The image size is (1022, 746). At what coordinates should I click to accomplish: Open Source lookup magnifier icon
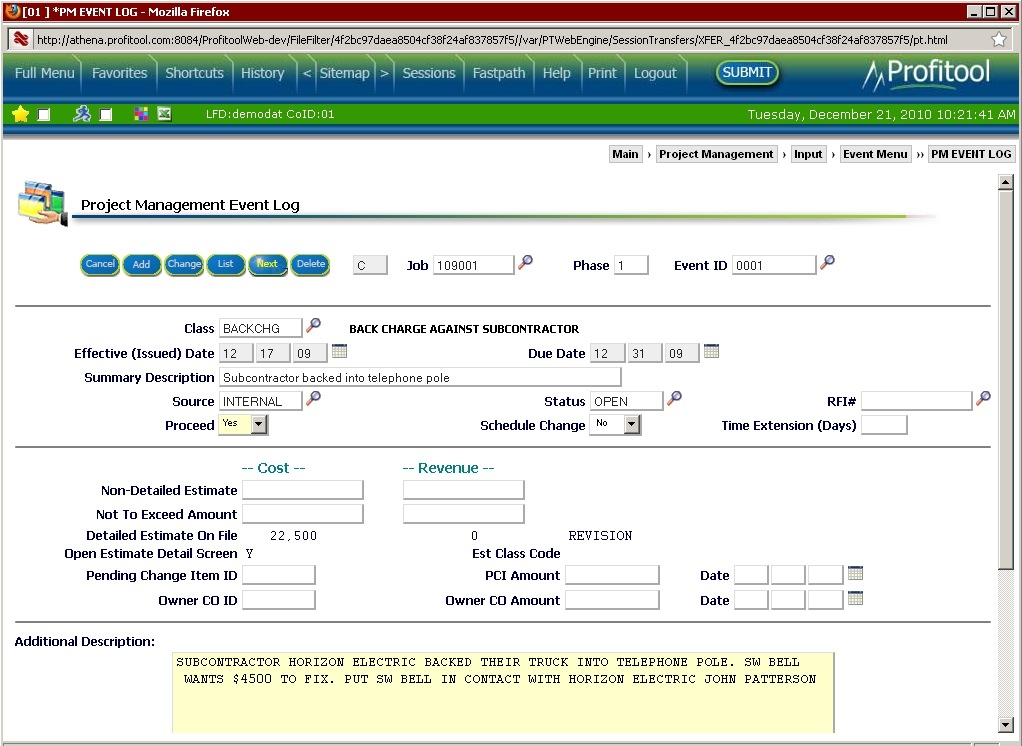314,397
